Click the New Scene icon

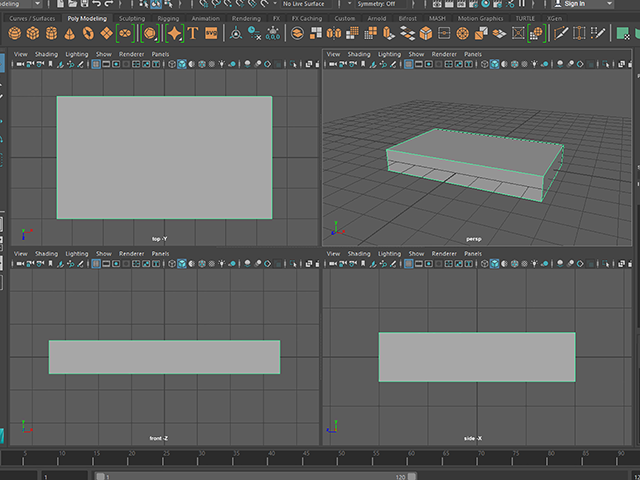pyautogui.click(x=60, y=4)
